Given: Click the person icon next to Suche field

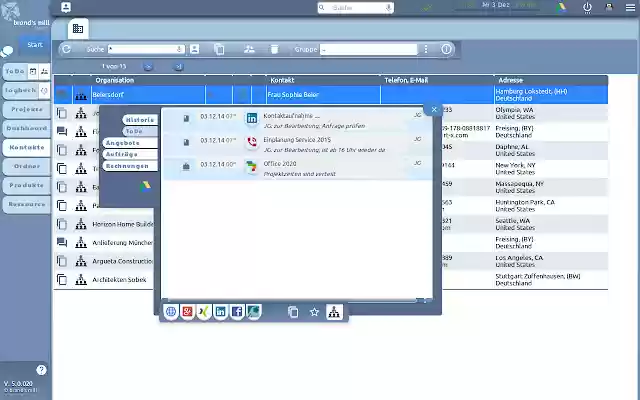Looking at the screenshot, I should (x=195, y=49).
